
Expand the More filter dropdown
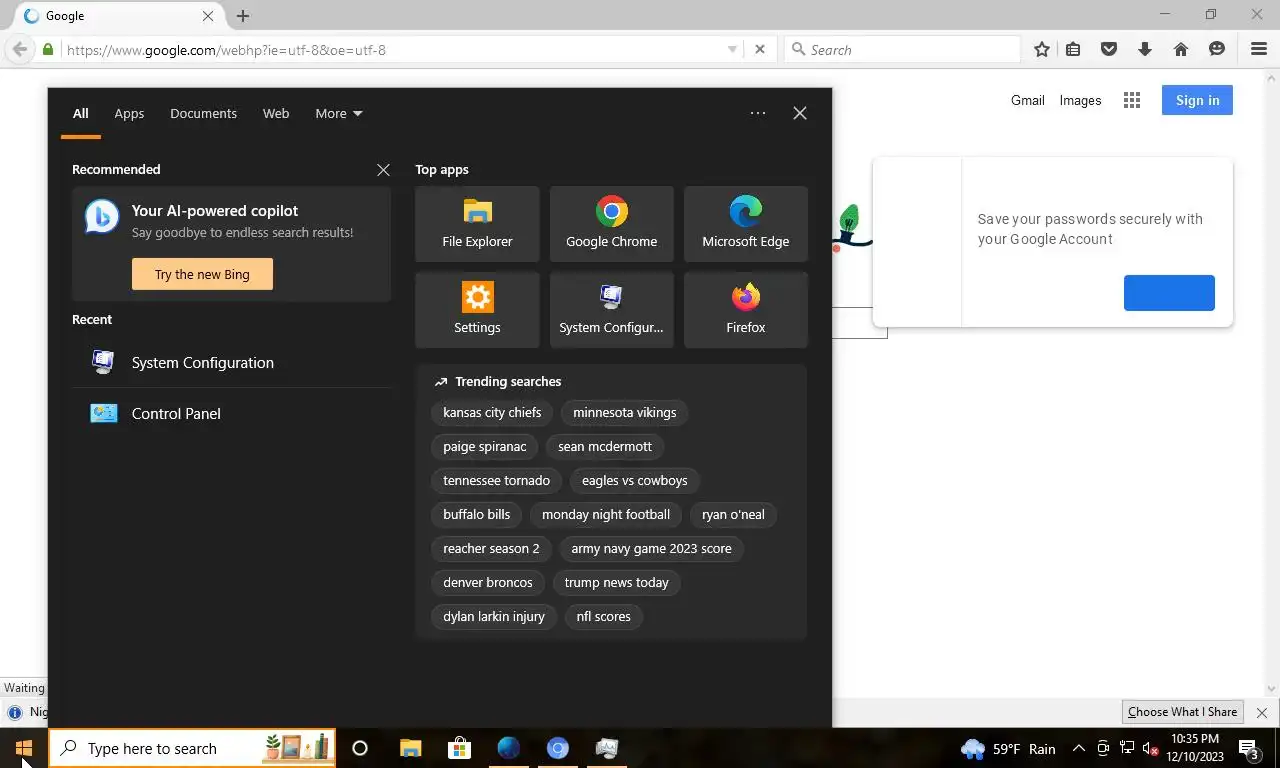[x=339, y=113]
